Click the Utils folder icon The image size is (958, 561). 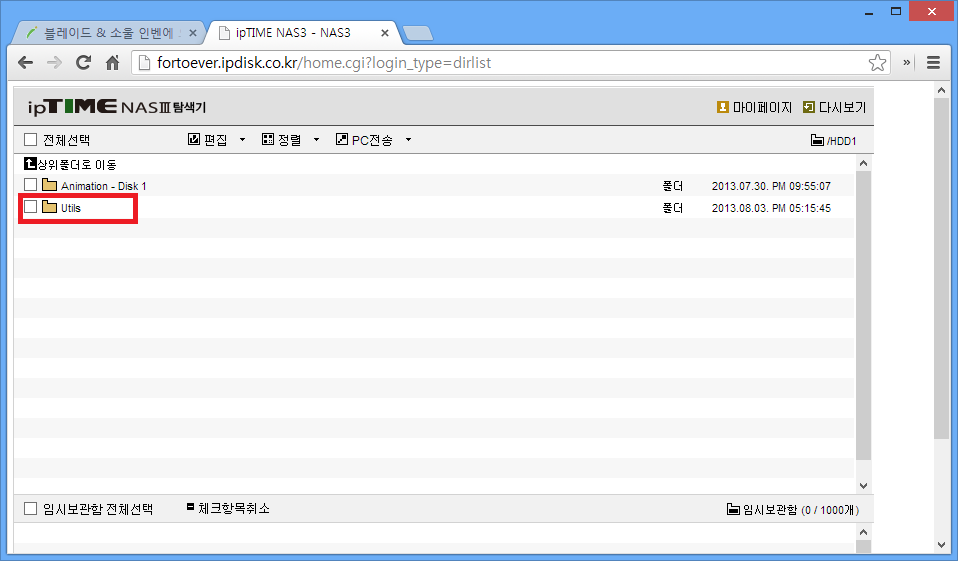click(x=49, y=208)
